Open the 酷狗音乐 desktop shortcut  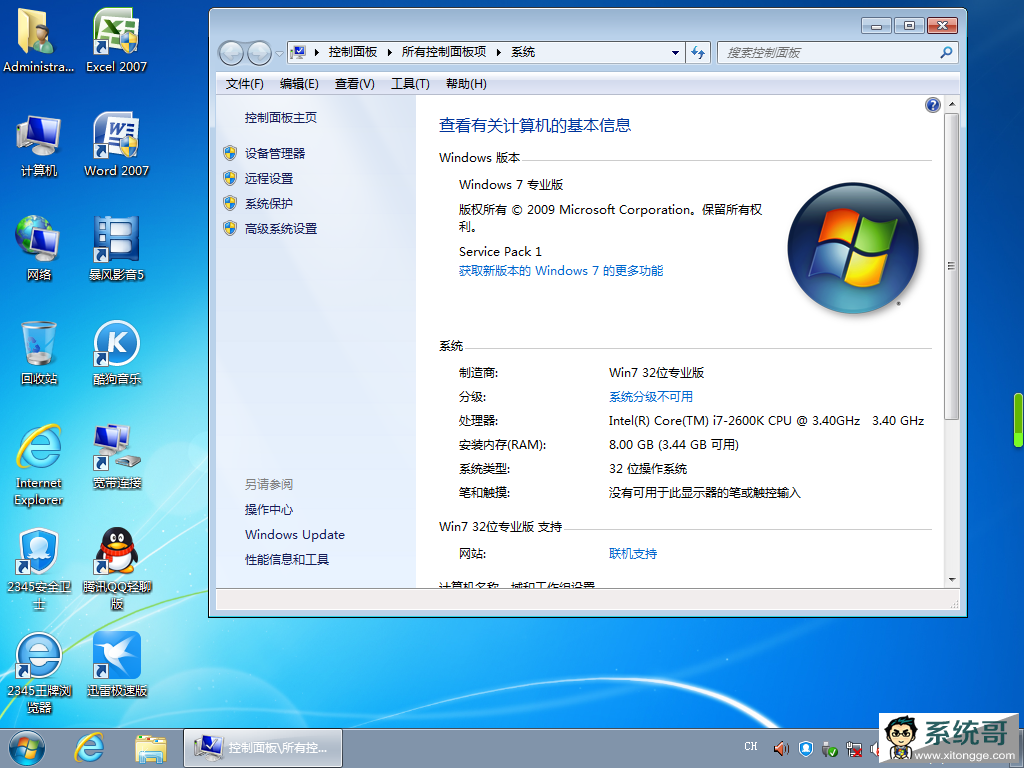(x=116, y=353)
